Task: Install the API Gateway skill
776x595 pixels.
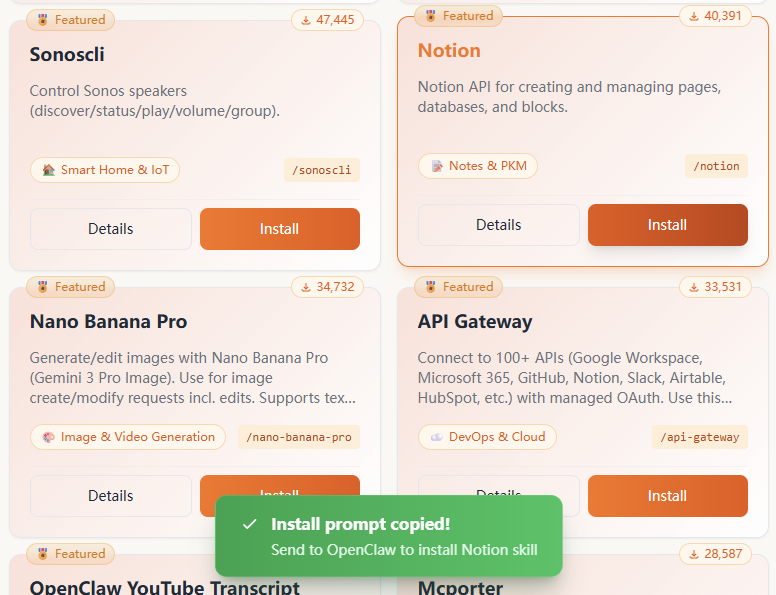Action: pos(668,496)
